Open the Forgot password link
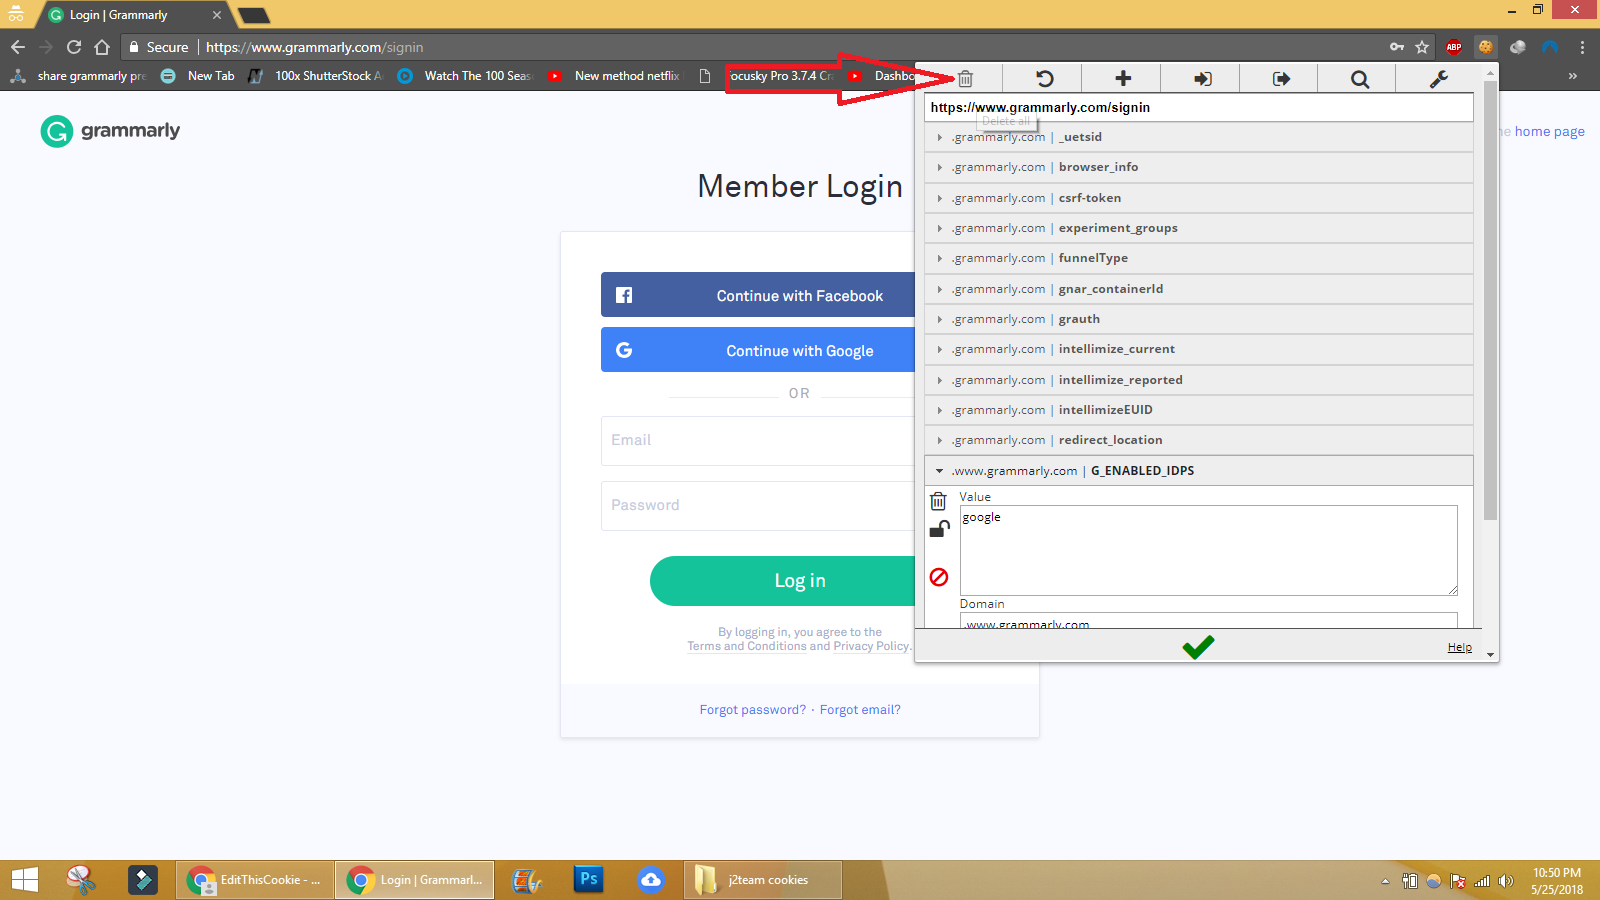The image size is (1600, 900). click(x=753, y=710)
